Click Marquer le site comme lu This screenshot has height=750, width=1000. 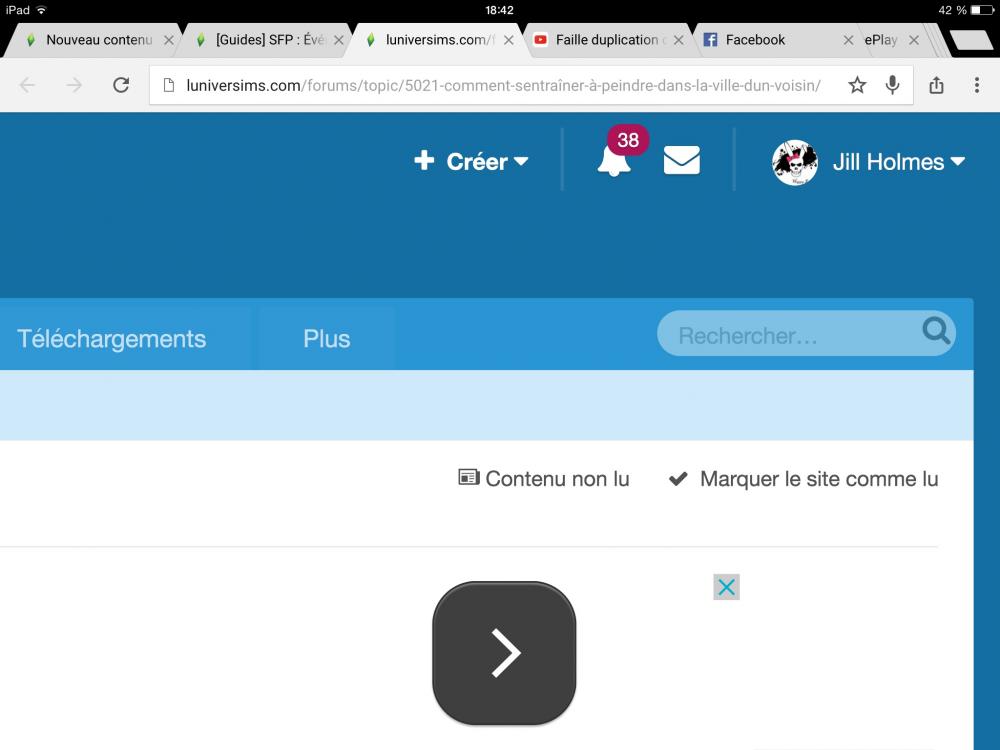coord(804,479)
